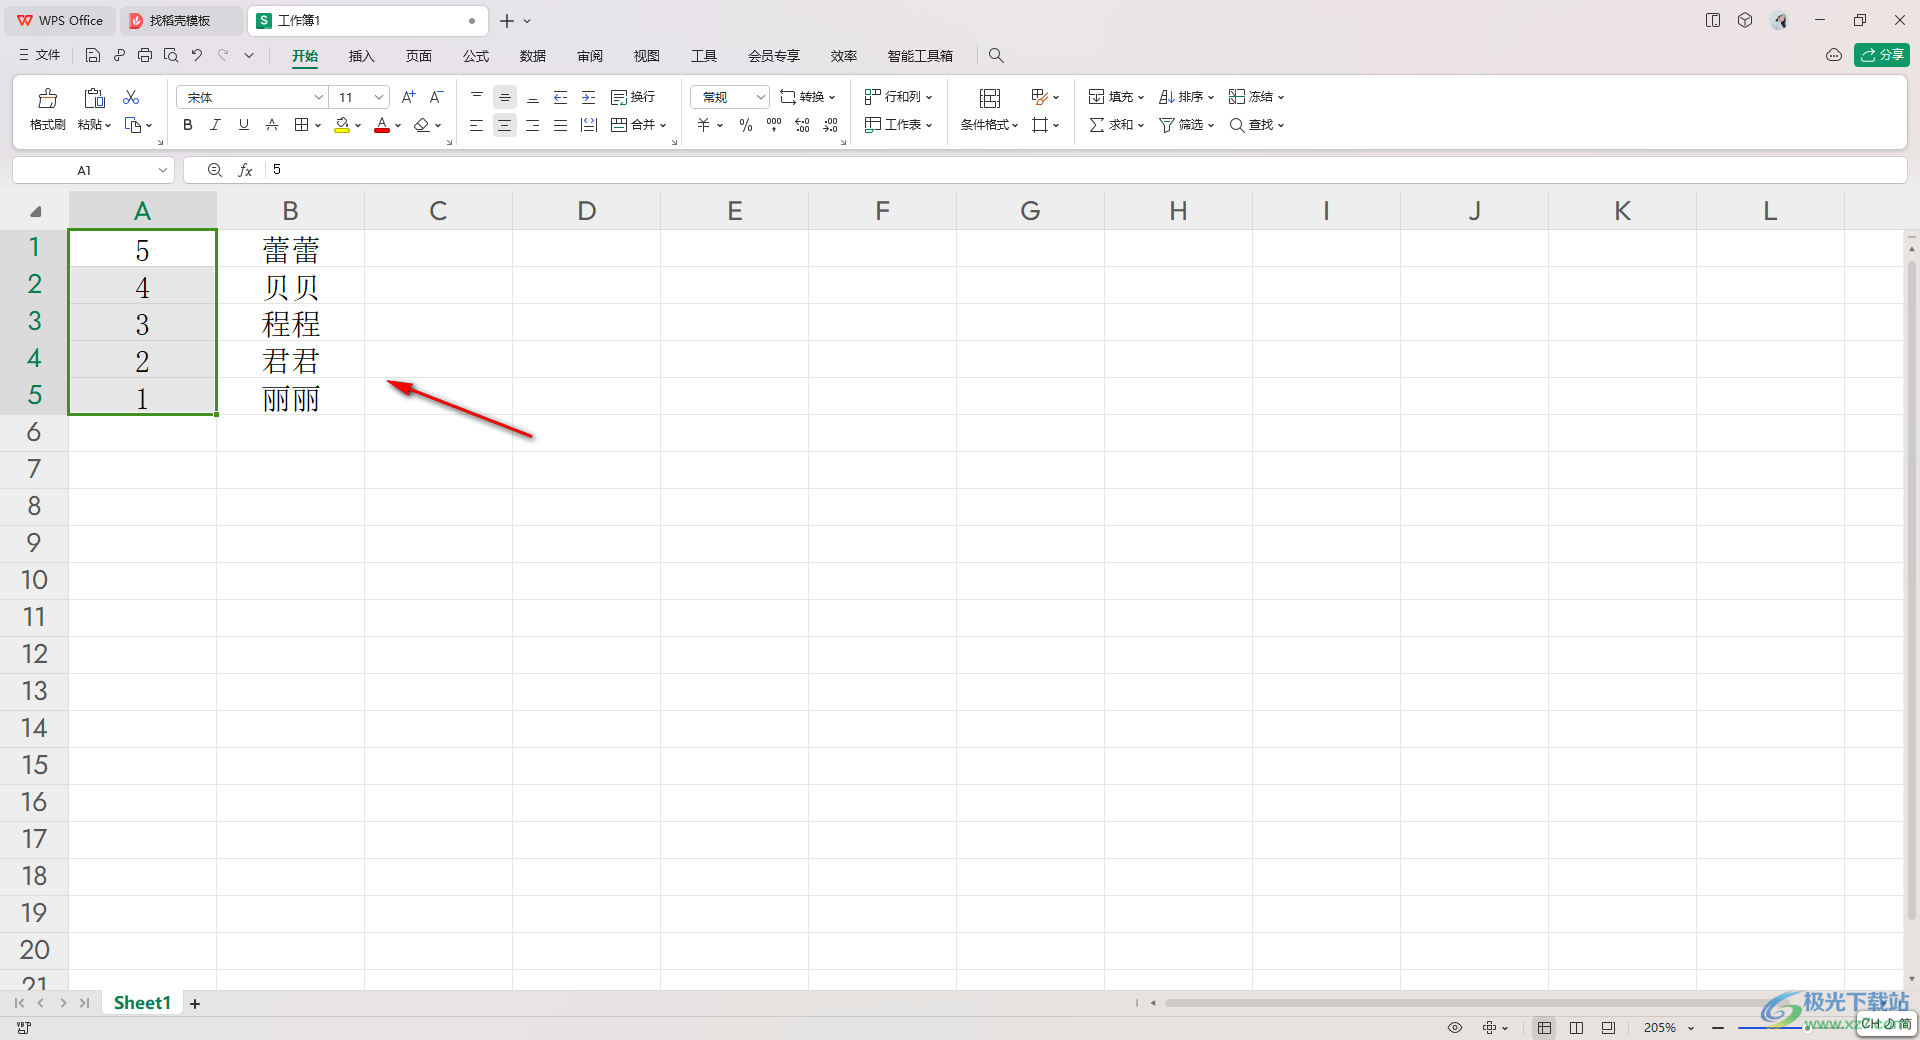Screen dimensions: 1920x1040
Task: Click the Cut scissors icon
Action: click(x=131, y=97)
